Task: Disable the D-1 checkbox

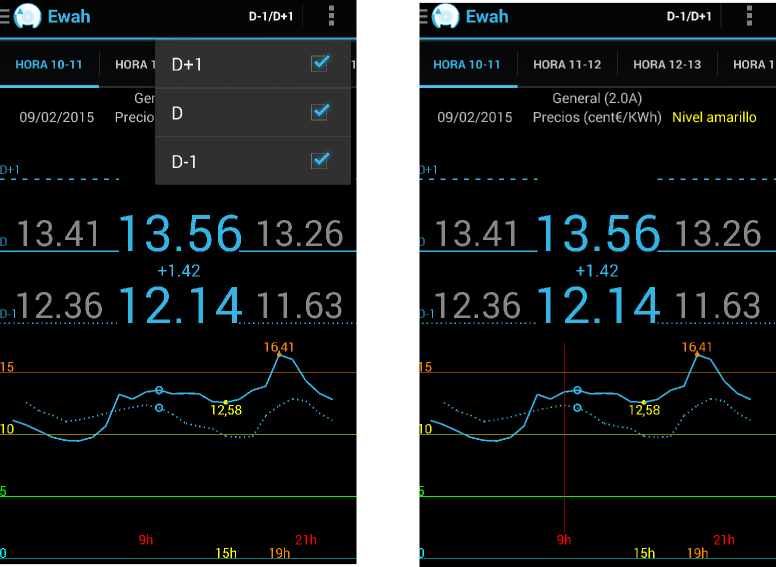Action: click(x=320, y=160)
